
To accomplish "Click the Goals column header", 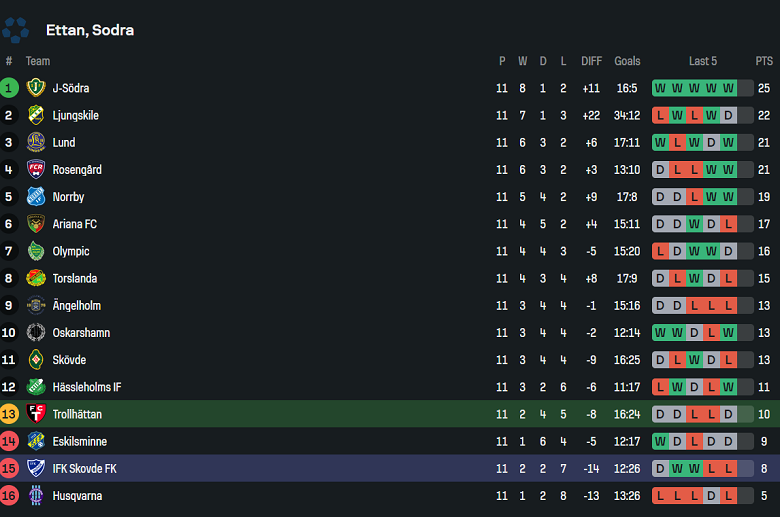I will (627, 61).
